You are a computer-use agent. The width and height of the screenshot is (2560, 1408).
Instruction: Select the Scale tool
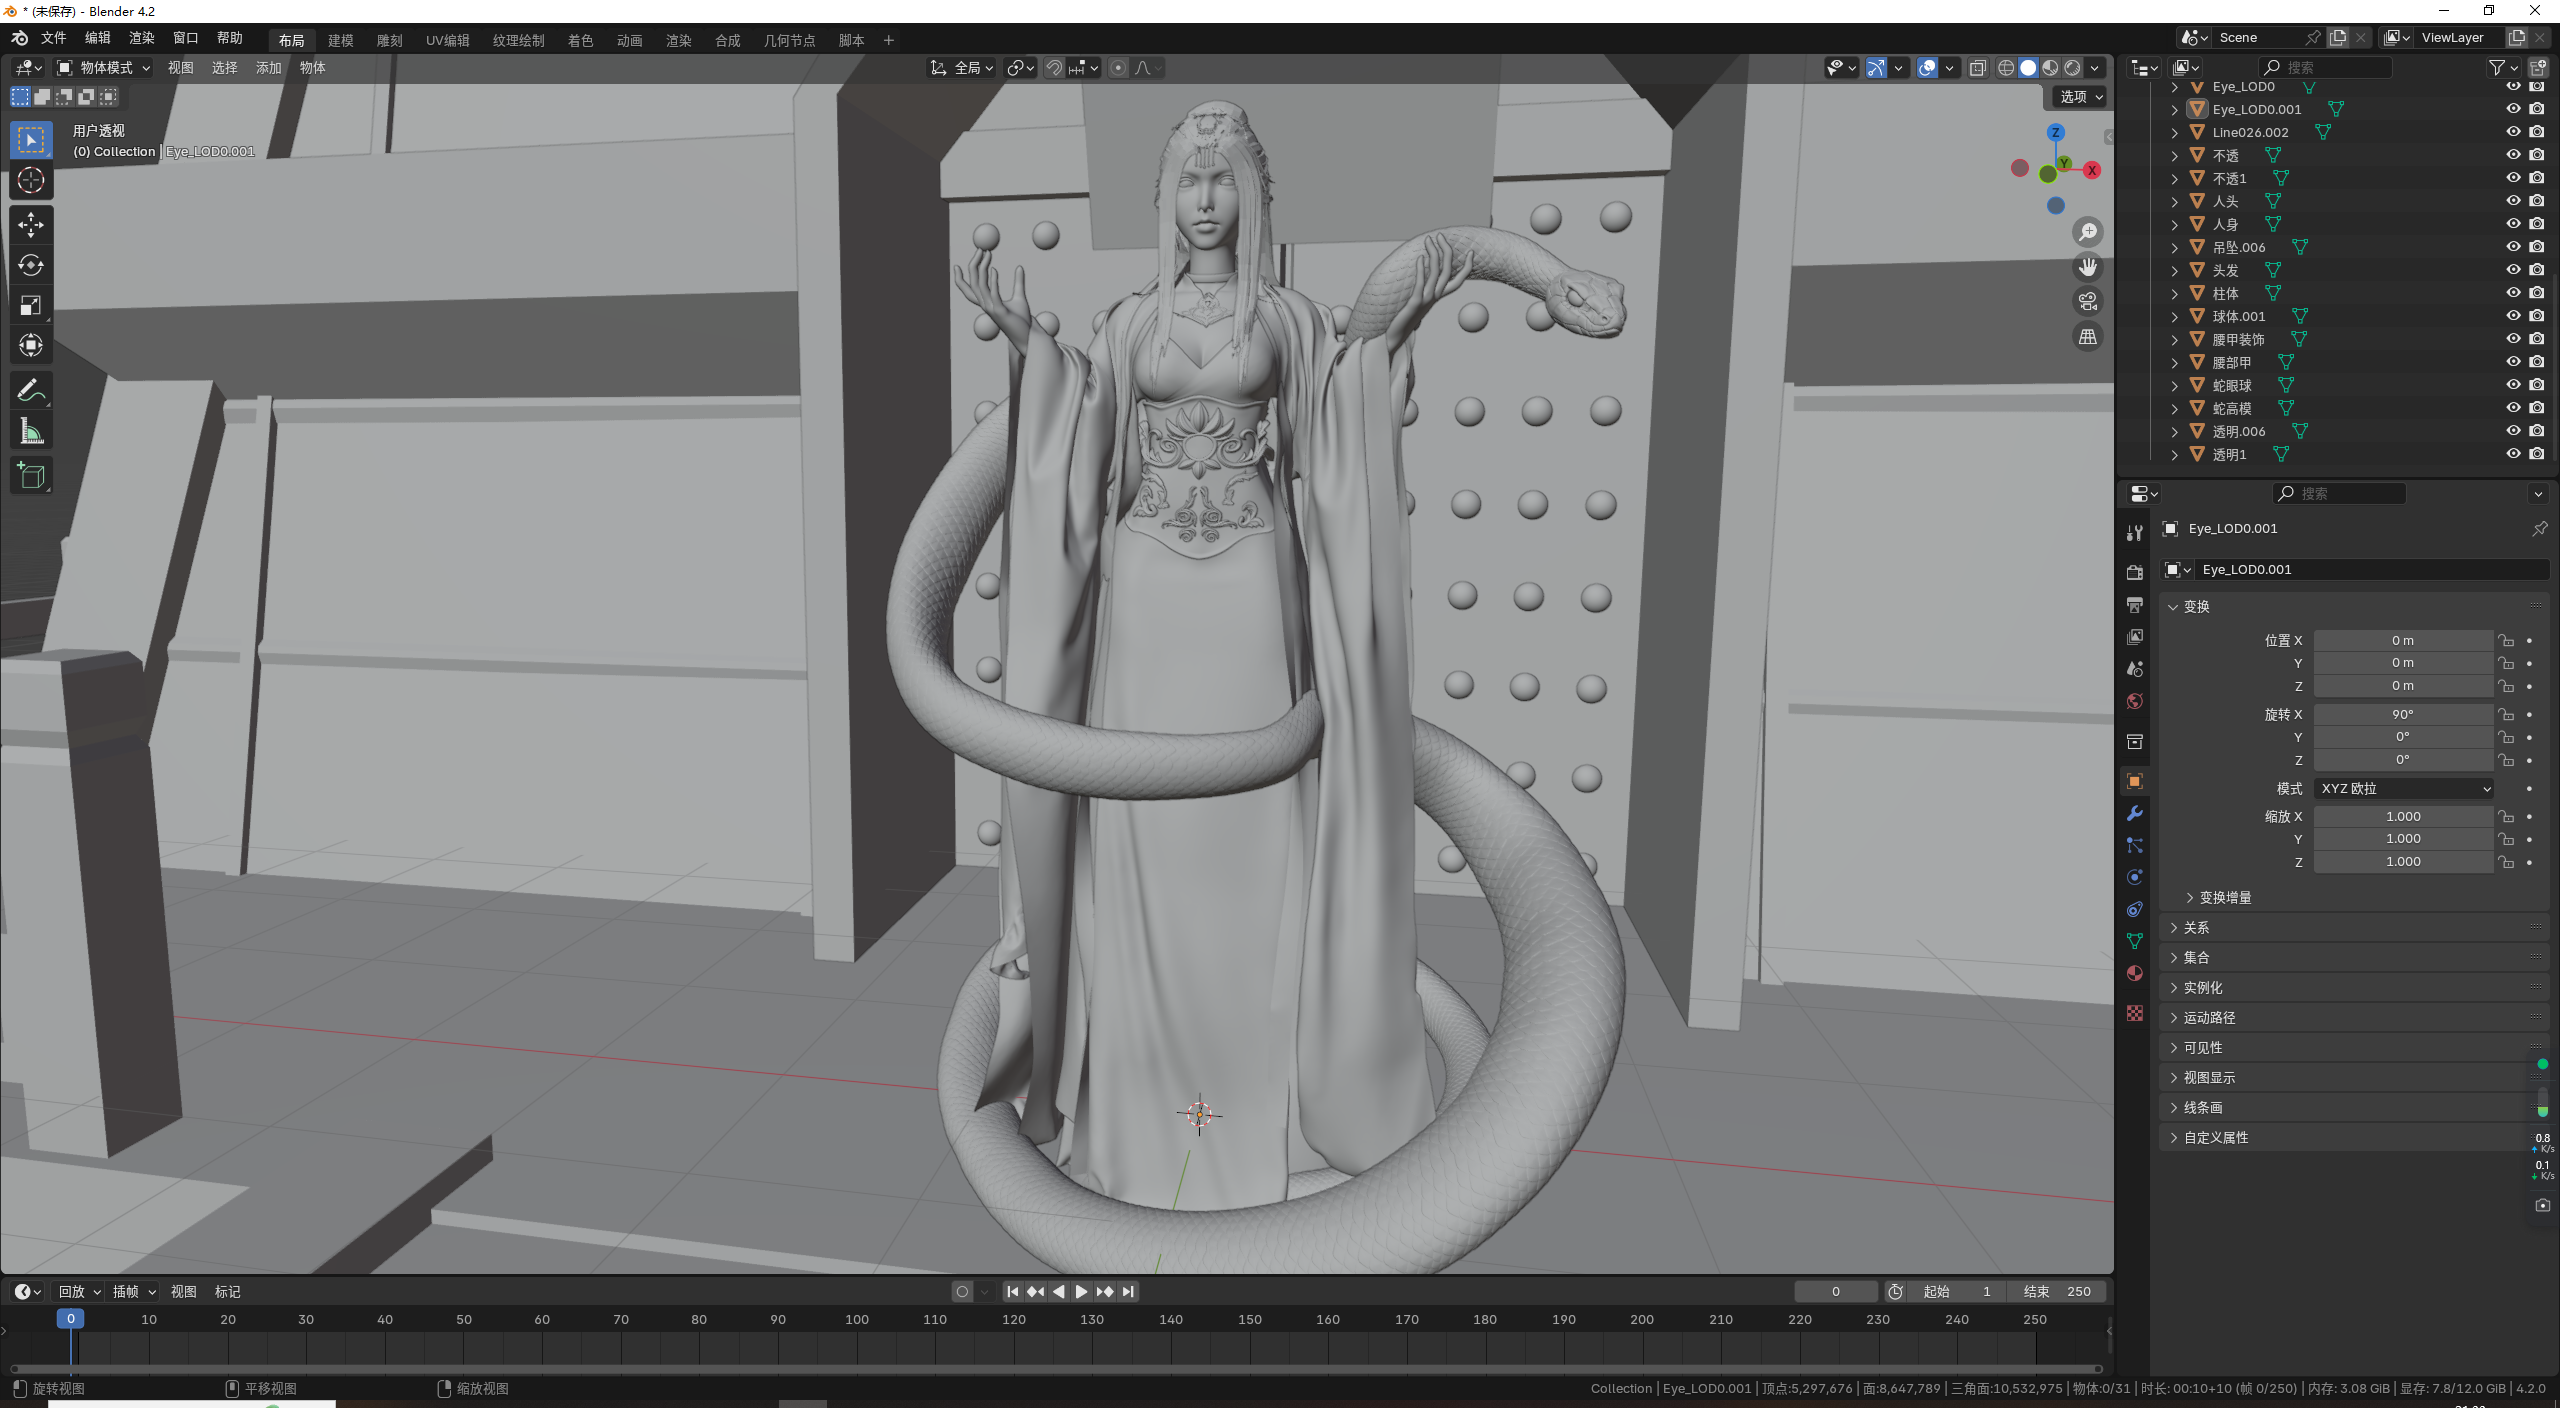(31, 306)
